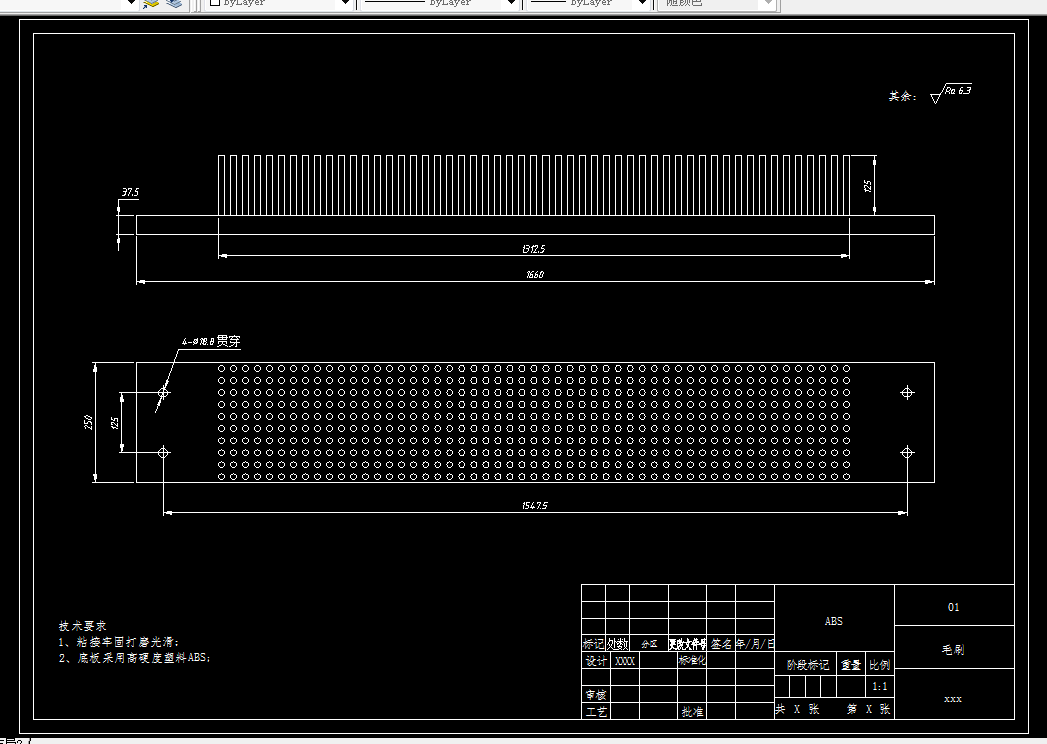
Task: Select the 工艺 label cell
Action: point(596,711)
